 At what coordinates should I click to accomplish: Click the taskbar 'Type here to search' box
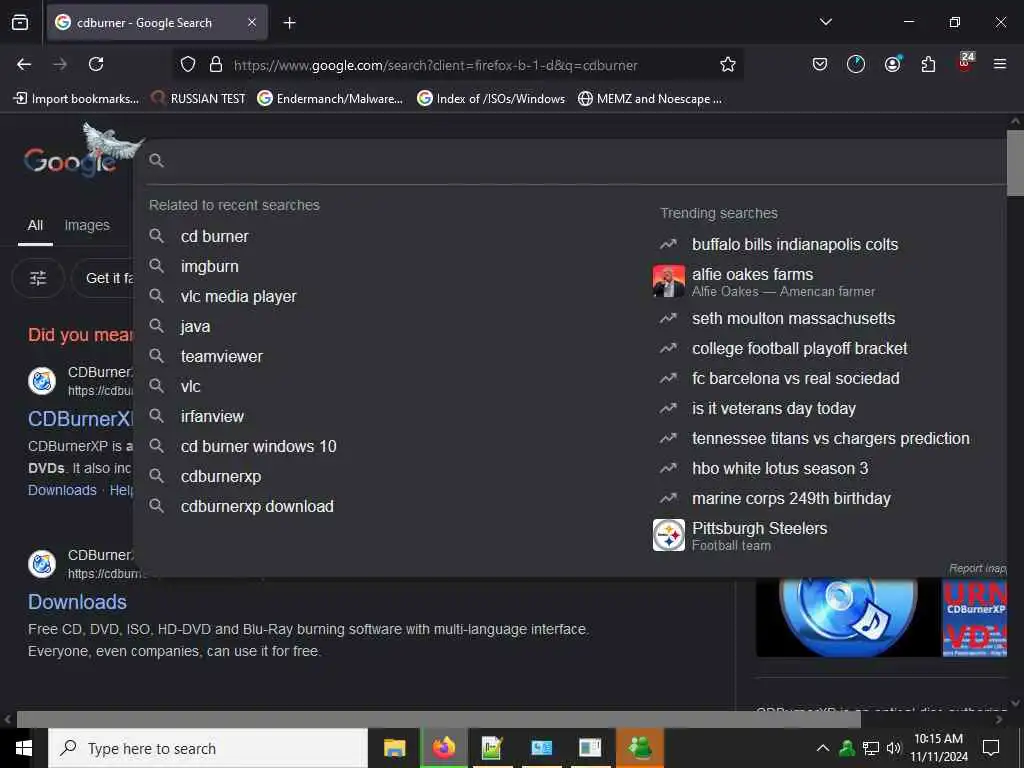click(208, 748)
